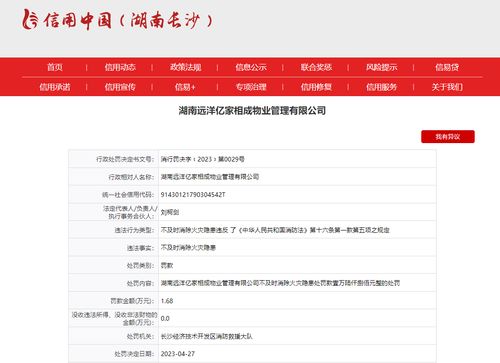Select credit code 91430121790304542T
500x363 pixels.
(x=193, y=195)
